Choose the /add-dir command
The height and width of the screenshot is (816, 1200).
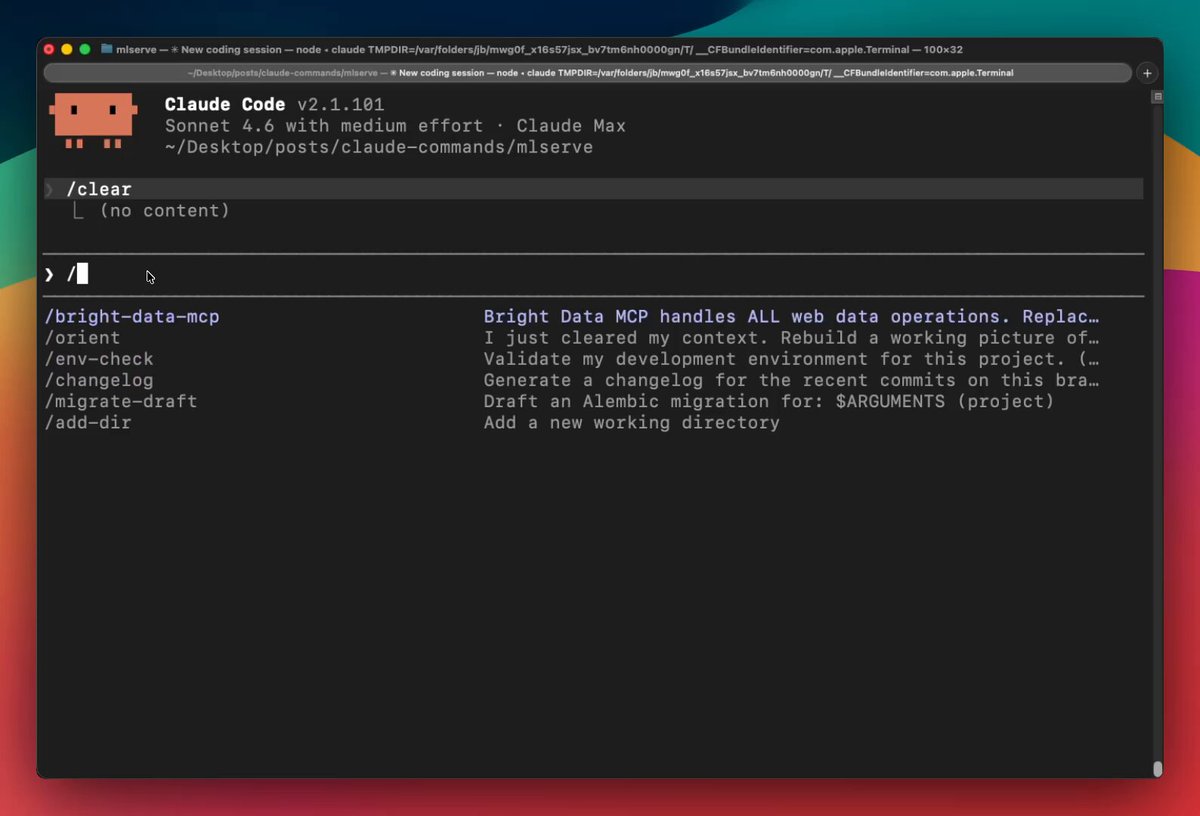(x=88, y=423)
